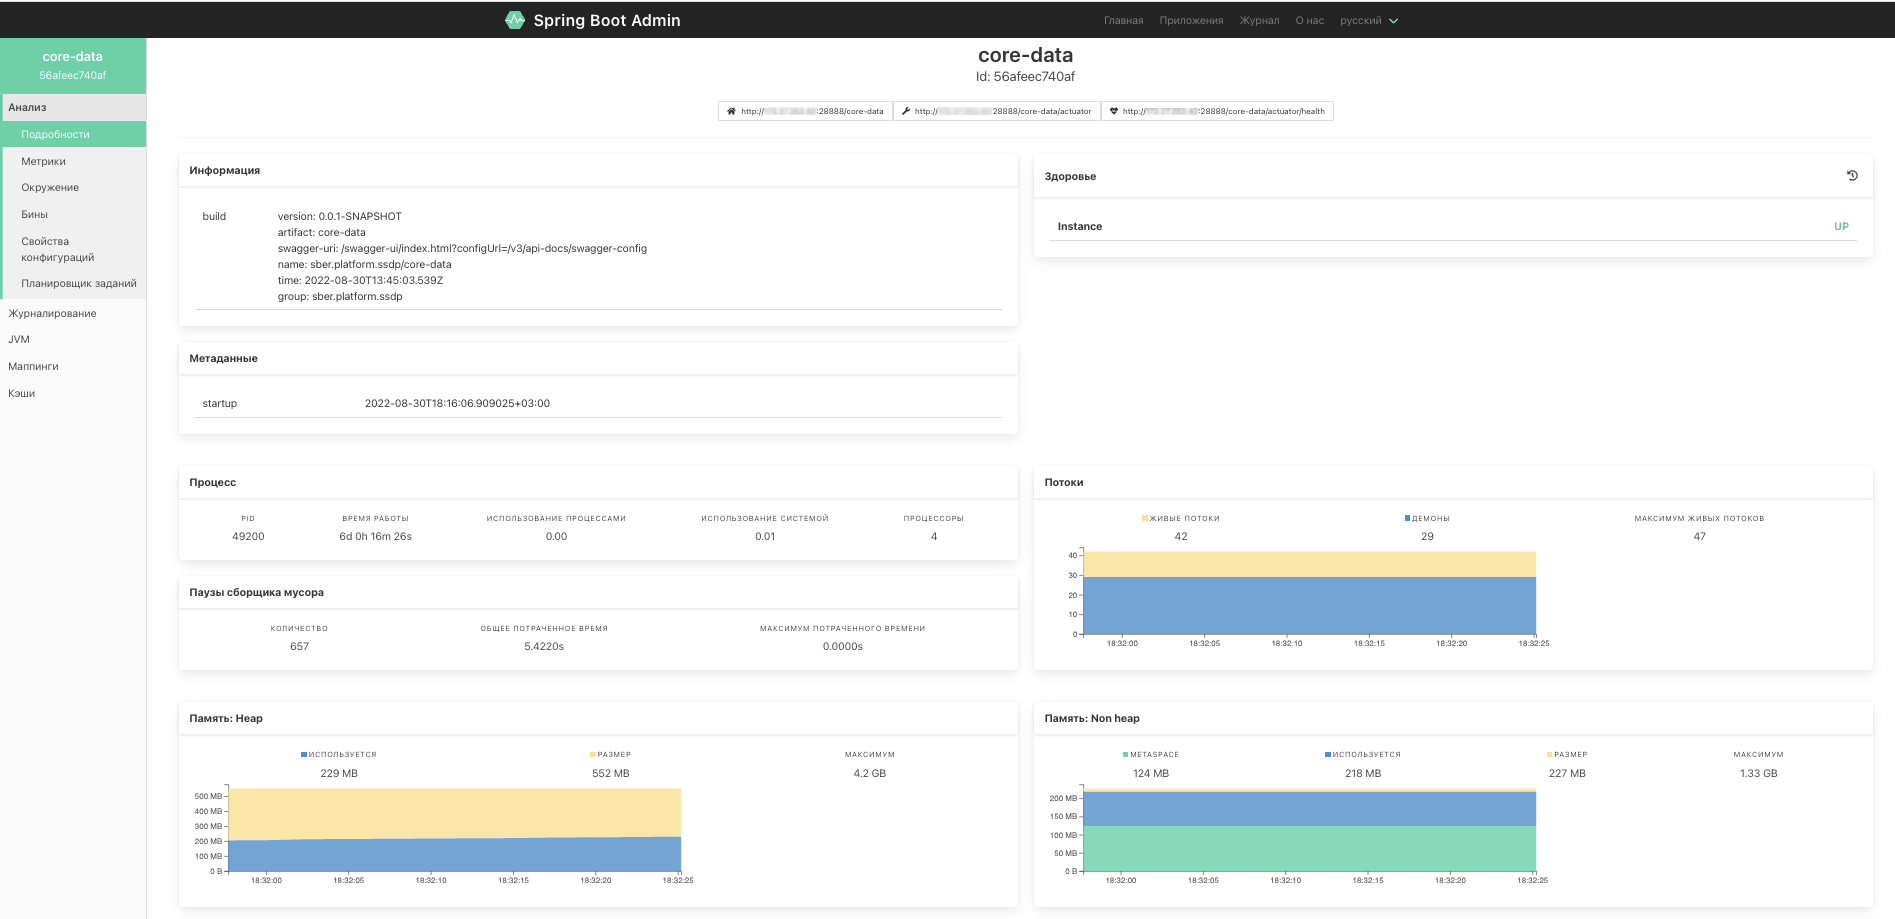Click the wrench icon on the actuator URL button
This screenshot has width=1895, height=919.
pyautogui.click(x=906, y=111)
